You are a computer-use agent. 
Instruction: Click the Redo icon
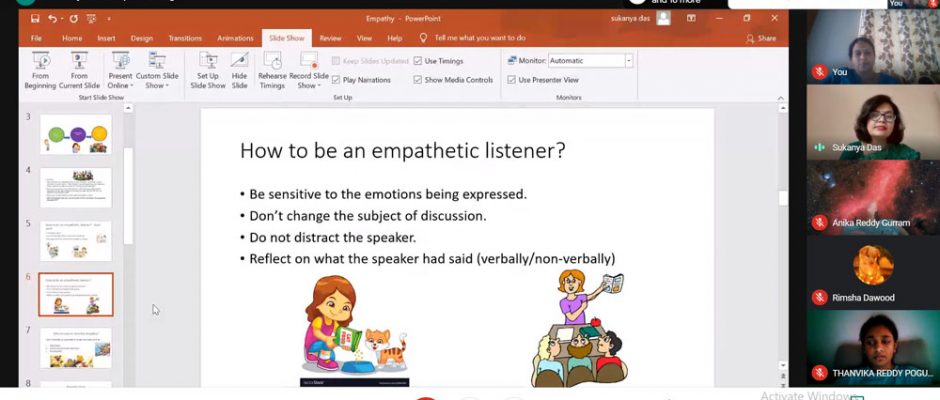73,19
